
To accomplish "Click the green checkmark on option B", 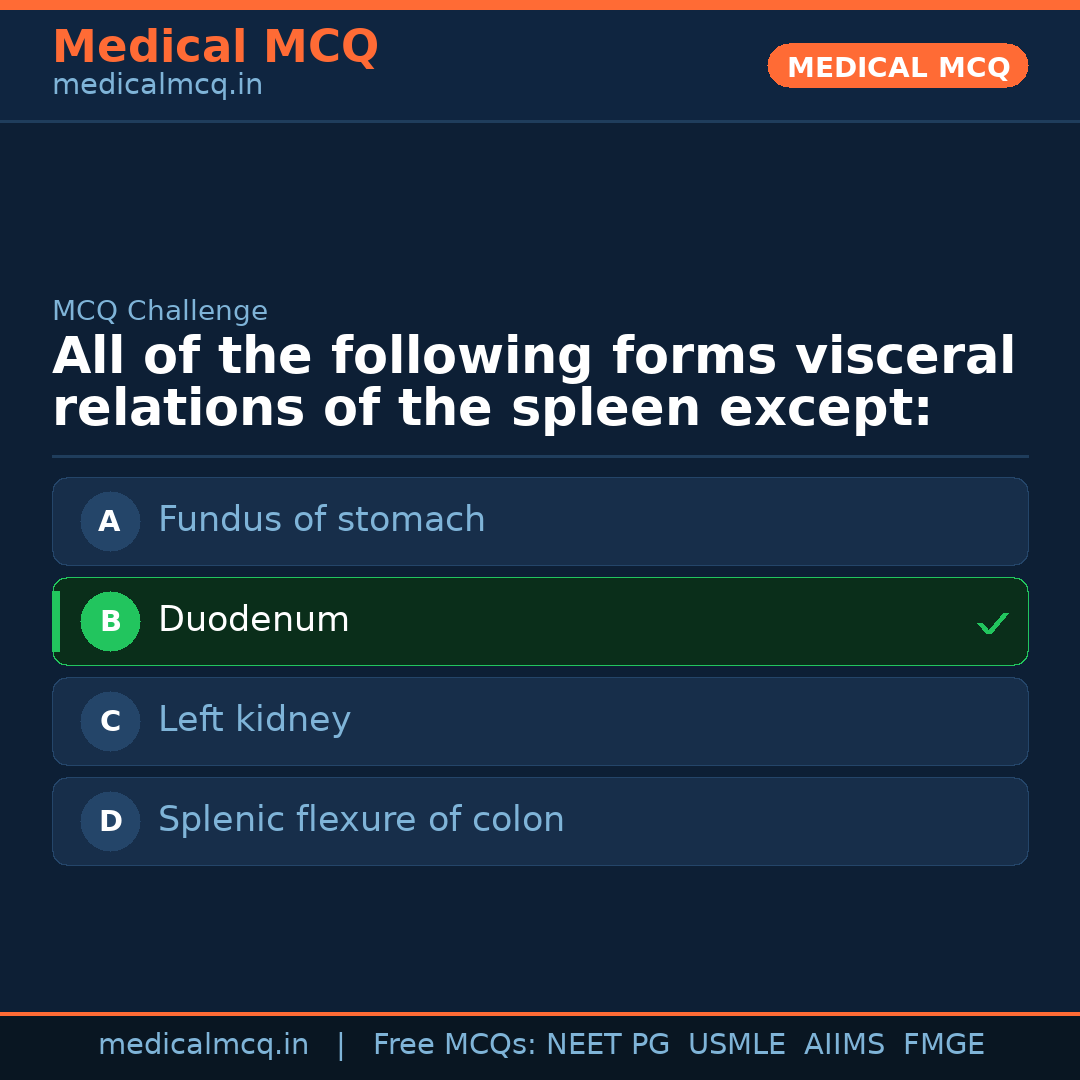I will point(993,623).
